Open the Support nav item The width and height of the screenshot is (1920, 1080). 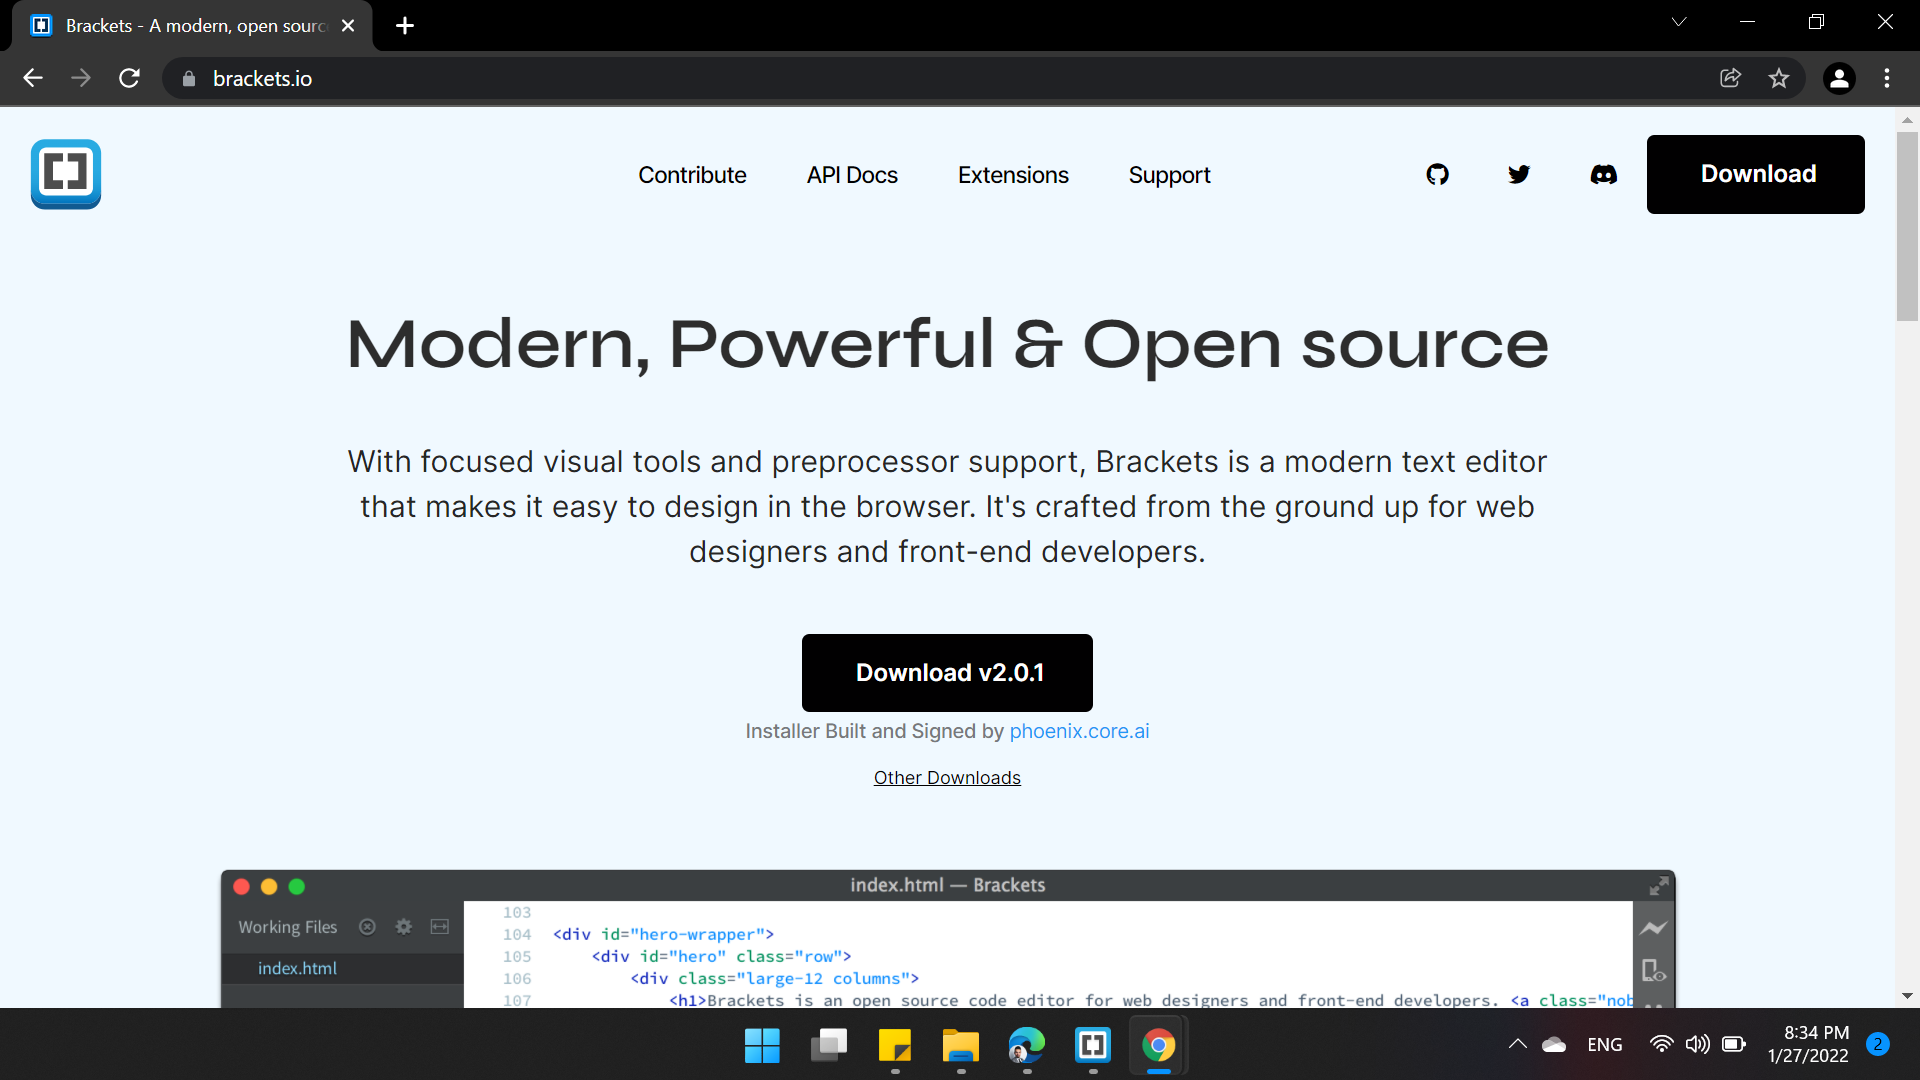pos(1169,175)
